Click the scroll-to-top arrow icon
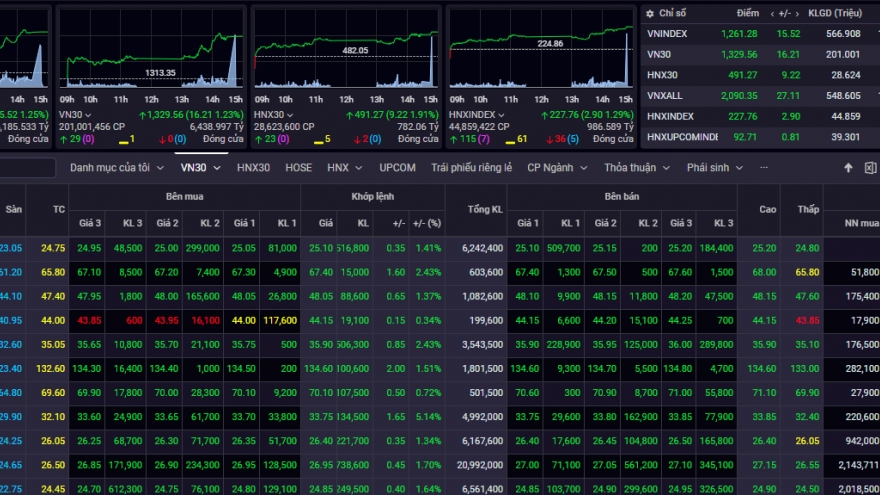 pos(849,168)
